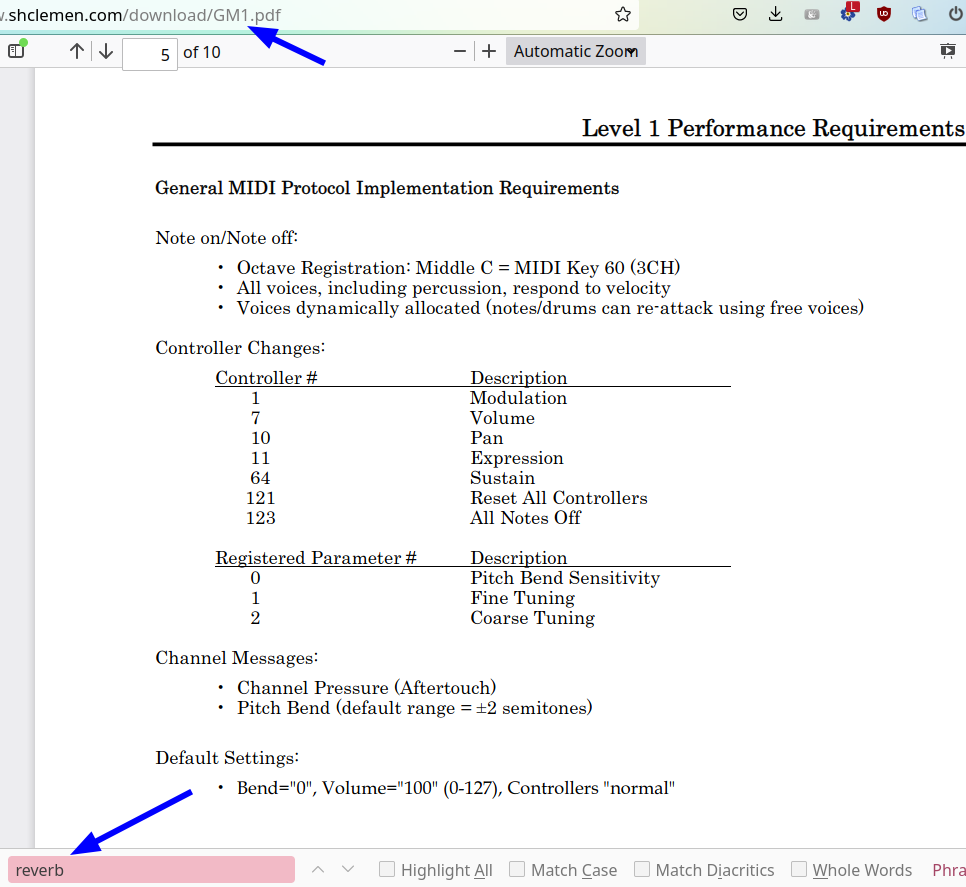Click the Octave Registration bullet text

click(458, 268)
